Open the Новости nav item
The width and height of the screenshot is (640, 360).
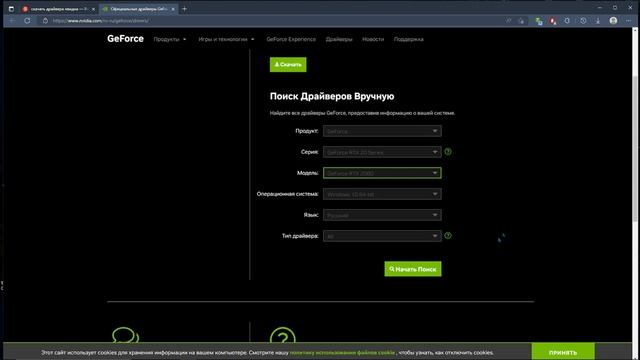(373, 39)
